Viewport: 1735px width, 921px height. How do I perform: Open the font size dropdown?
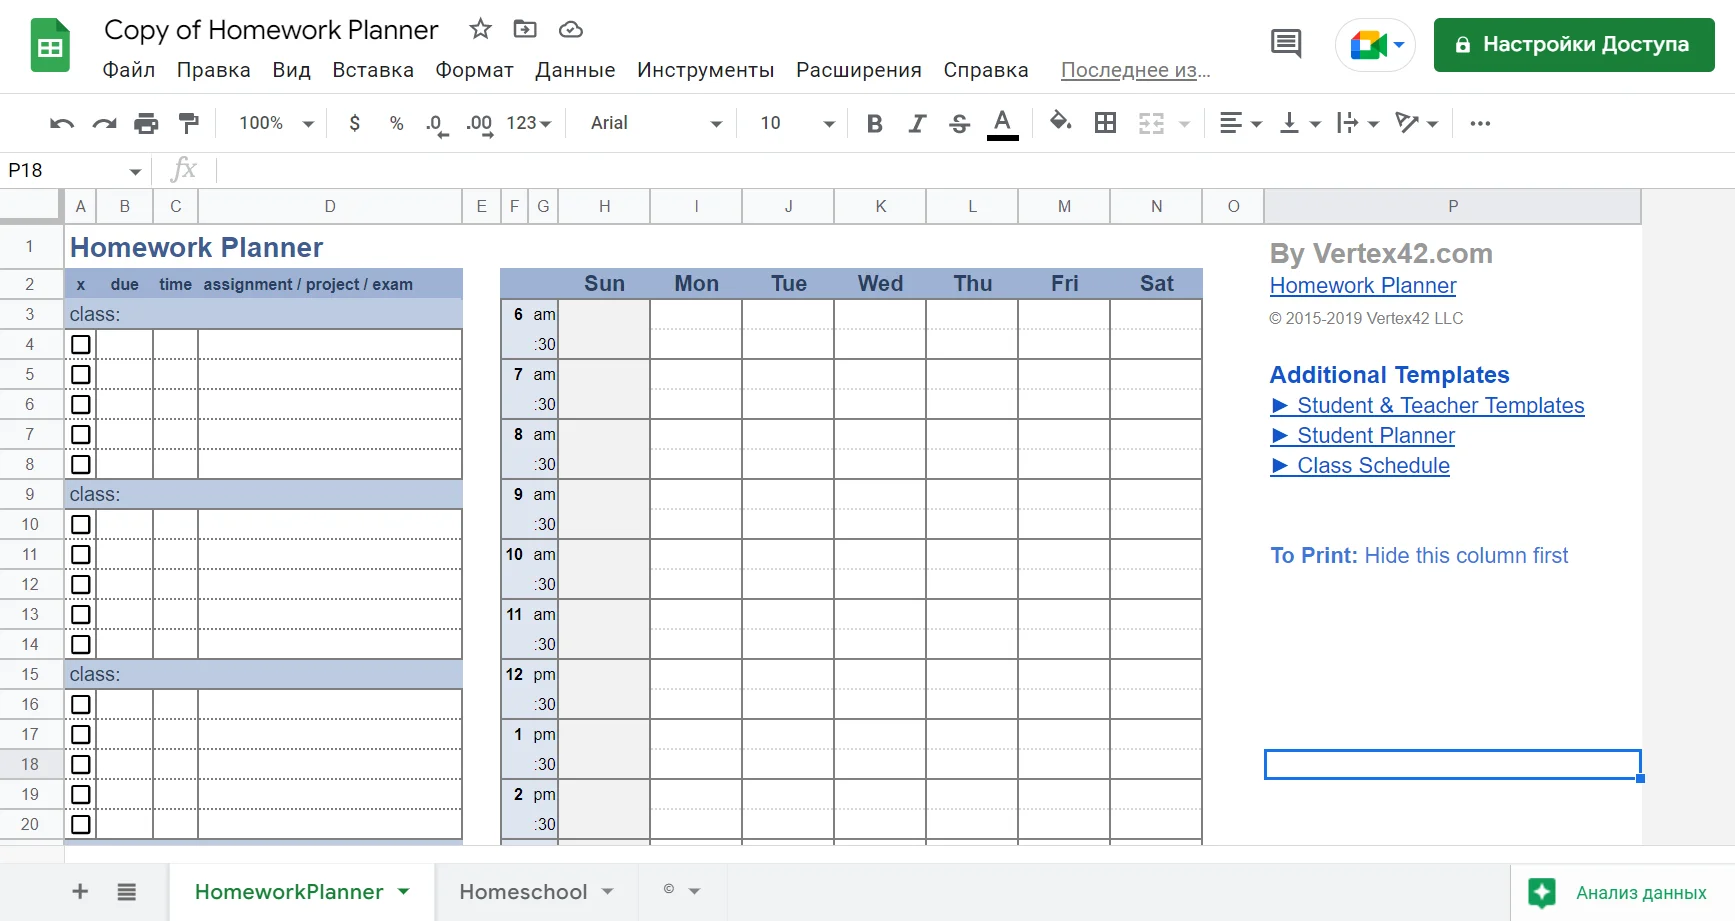[x=796, y=123]
